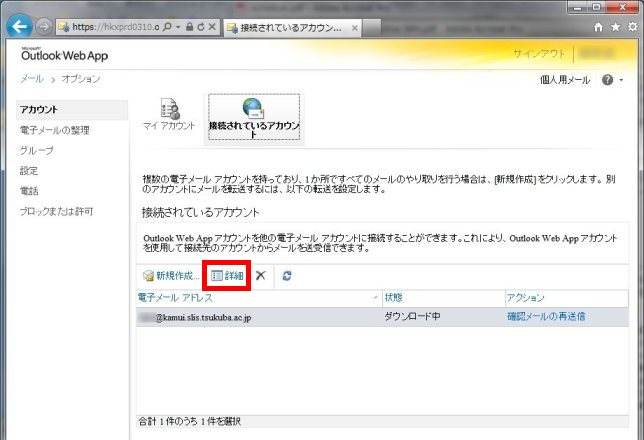
Task: Go back with the browser back arrow
Action: 19,27
